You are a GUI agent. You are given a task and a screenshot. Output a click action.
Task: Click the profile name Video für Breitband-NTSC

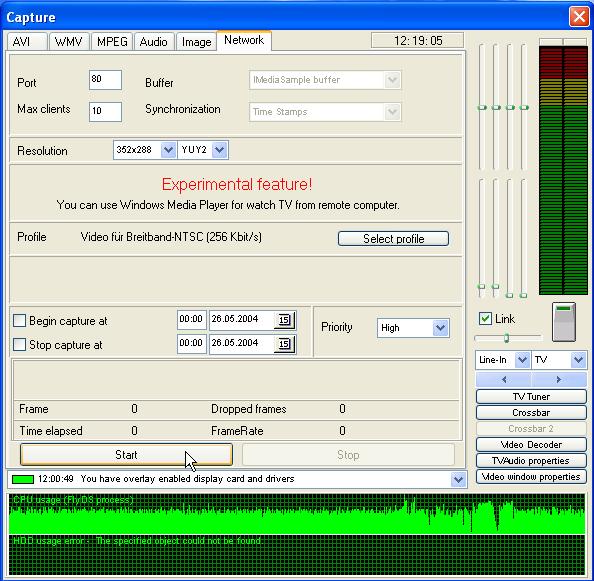[x=171, y=237]
